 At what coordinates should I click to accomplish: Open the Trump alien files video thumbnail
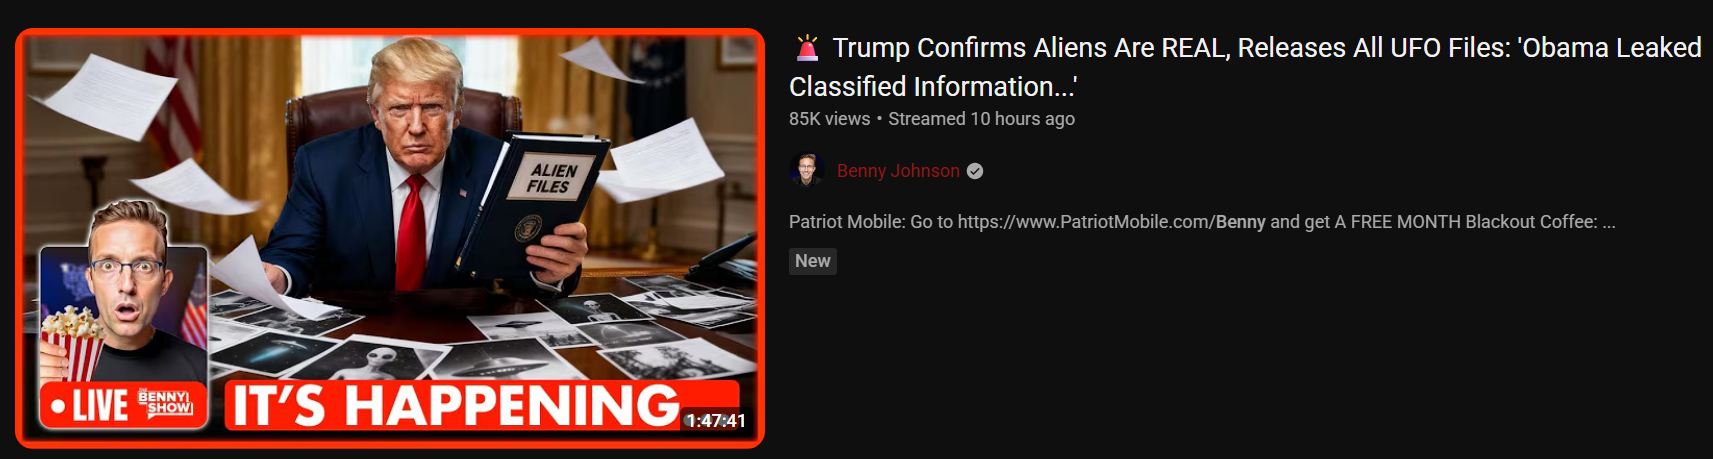pos(390,238)
